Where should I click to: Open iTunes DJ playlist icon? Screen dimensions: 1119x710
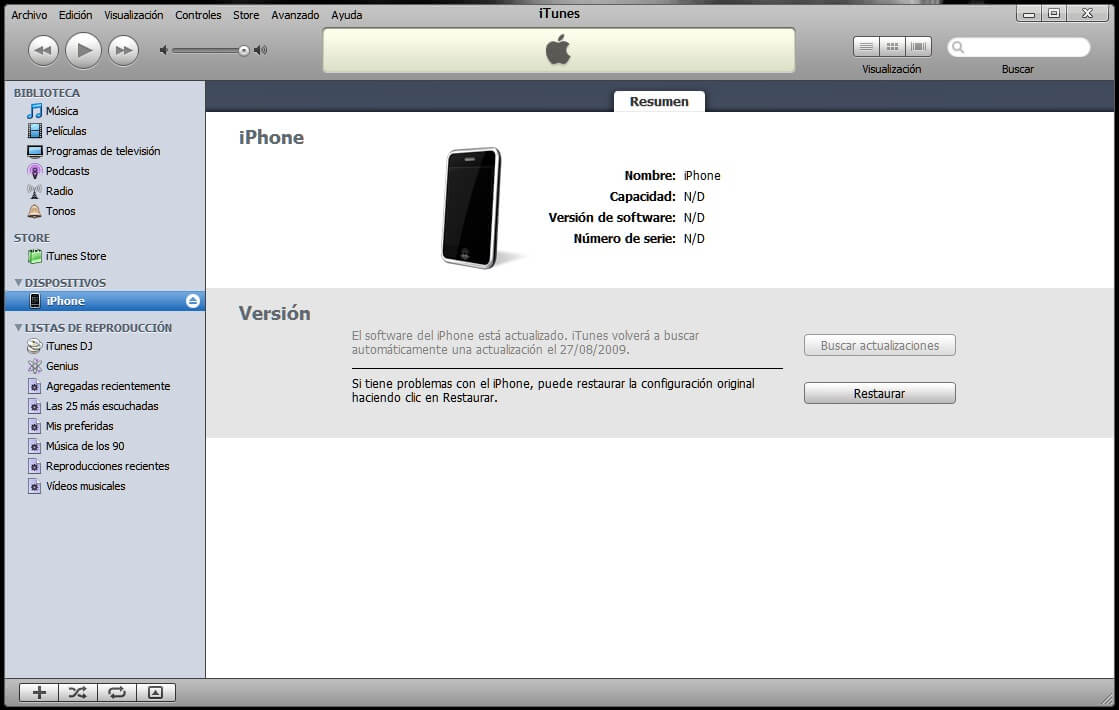(x=34, y=346)
